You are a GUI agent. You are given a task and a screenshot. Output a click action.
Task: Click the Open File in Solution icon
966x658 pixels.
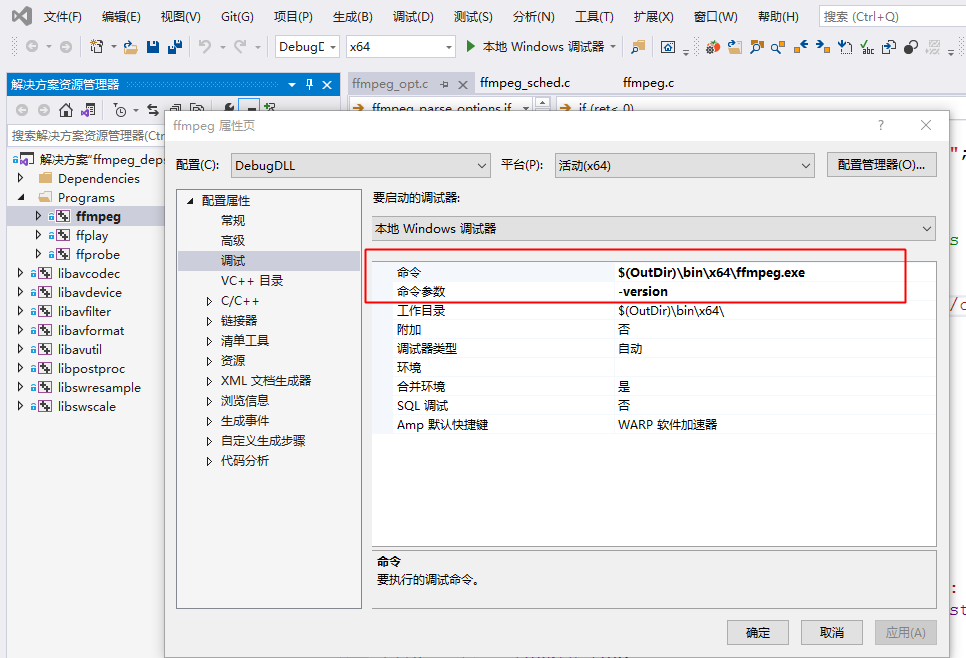(734, 47)
